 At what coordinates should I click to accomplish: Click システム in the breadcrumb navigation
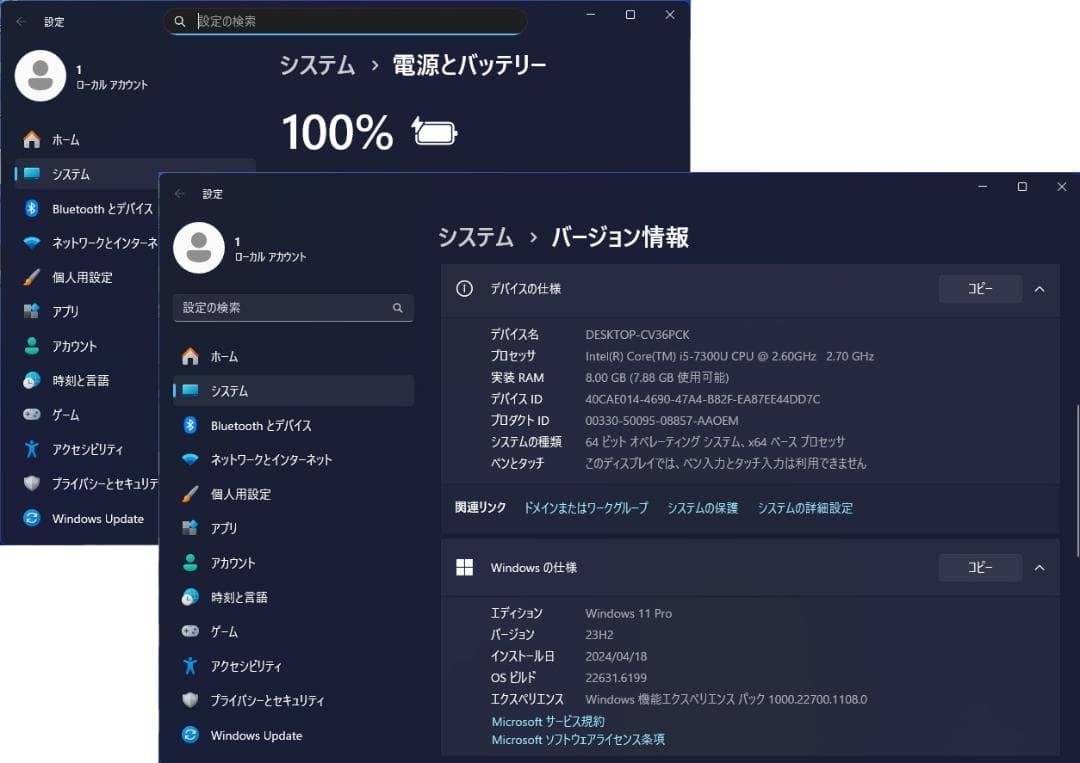[x=475, y=238]
